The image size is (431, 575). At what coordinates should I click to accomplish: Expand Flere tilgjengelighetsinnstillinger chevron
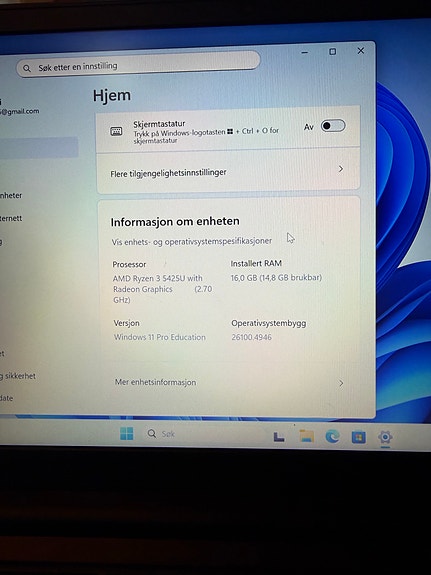(341, 169)
